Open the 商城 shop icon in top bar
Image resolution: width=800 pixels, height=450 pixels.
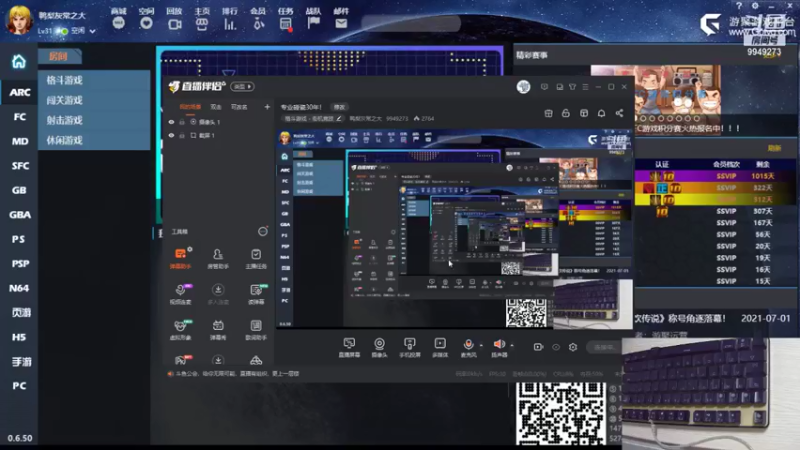118,23
